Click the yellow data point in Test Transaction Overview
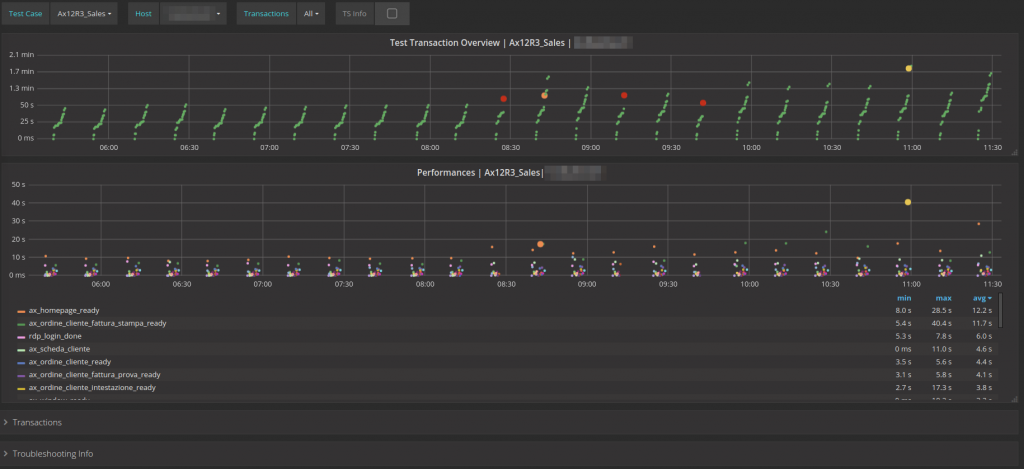The height and width of the screenshot is (469, 1024). (x=909, y=68)
